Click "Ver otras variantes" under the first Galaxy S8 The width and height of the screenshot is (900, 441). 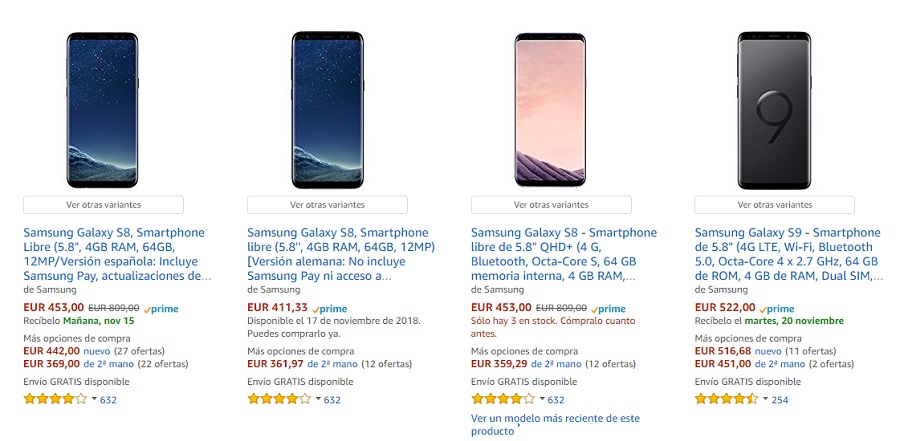(103, 204)
